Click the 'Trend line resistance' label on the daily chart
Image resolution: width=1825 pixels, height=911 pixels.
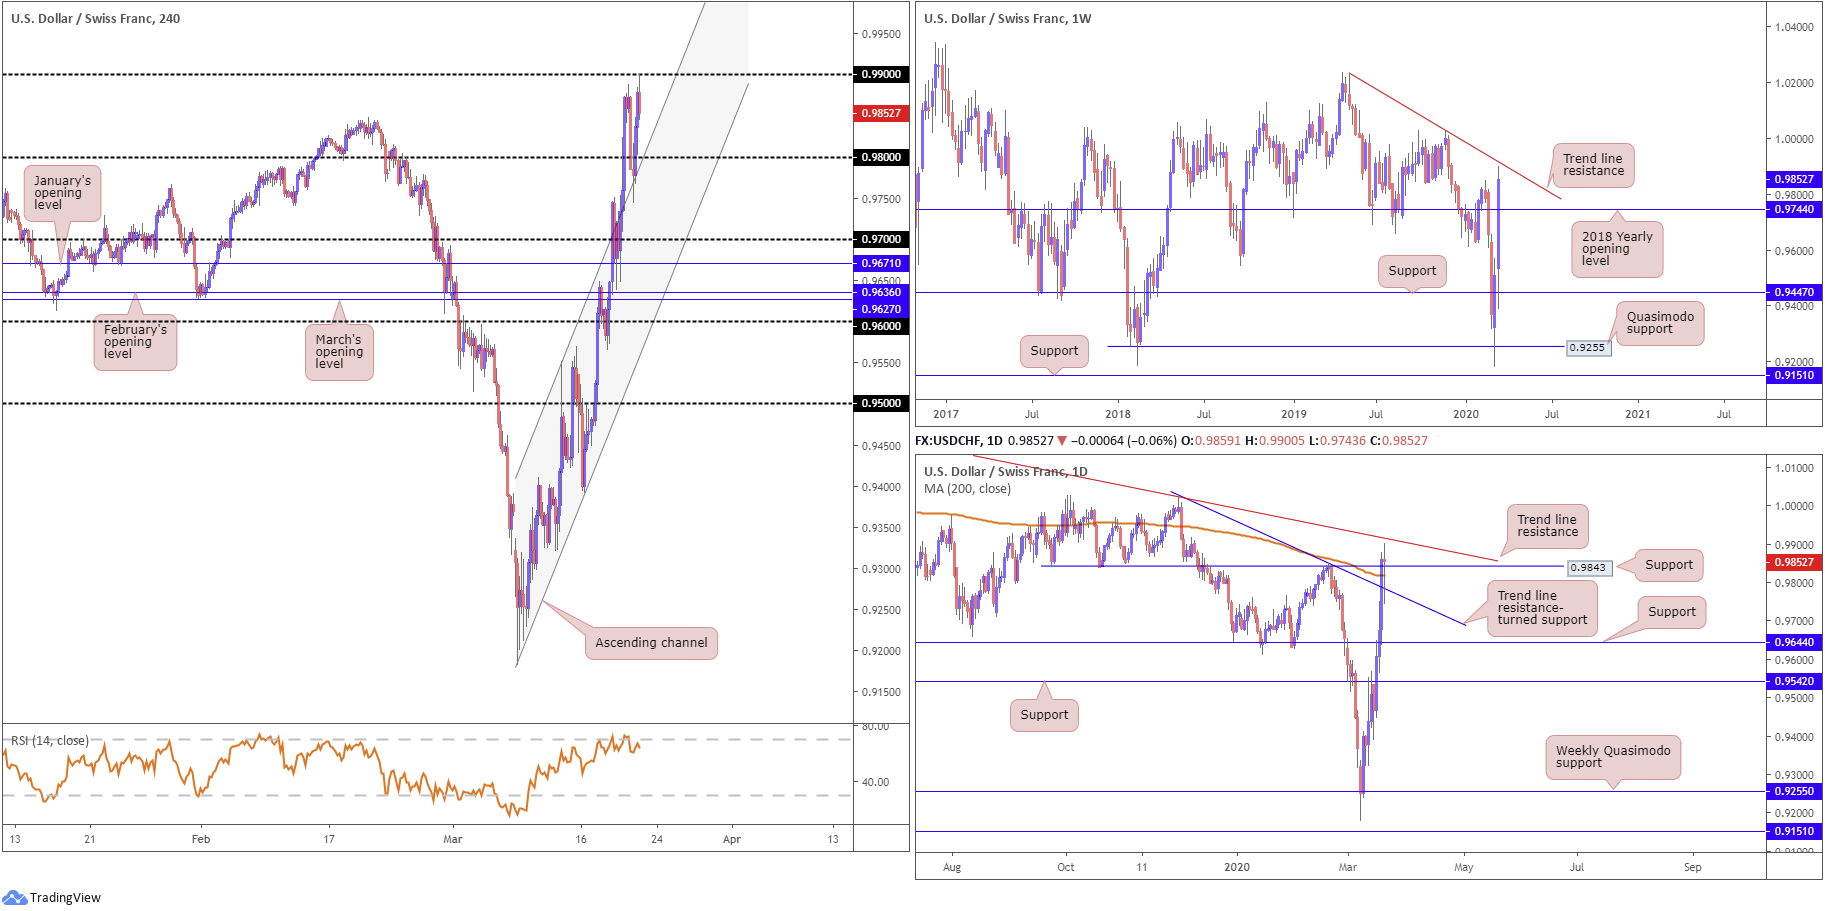1547,526
